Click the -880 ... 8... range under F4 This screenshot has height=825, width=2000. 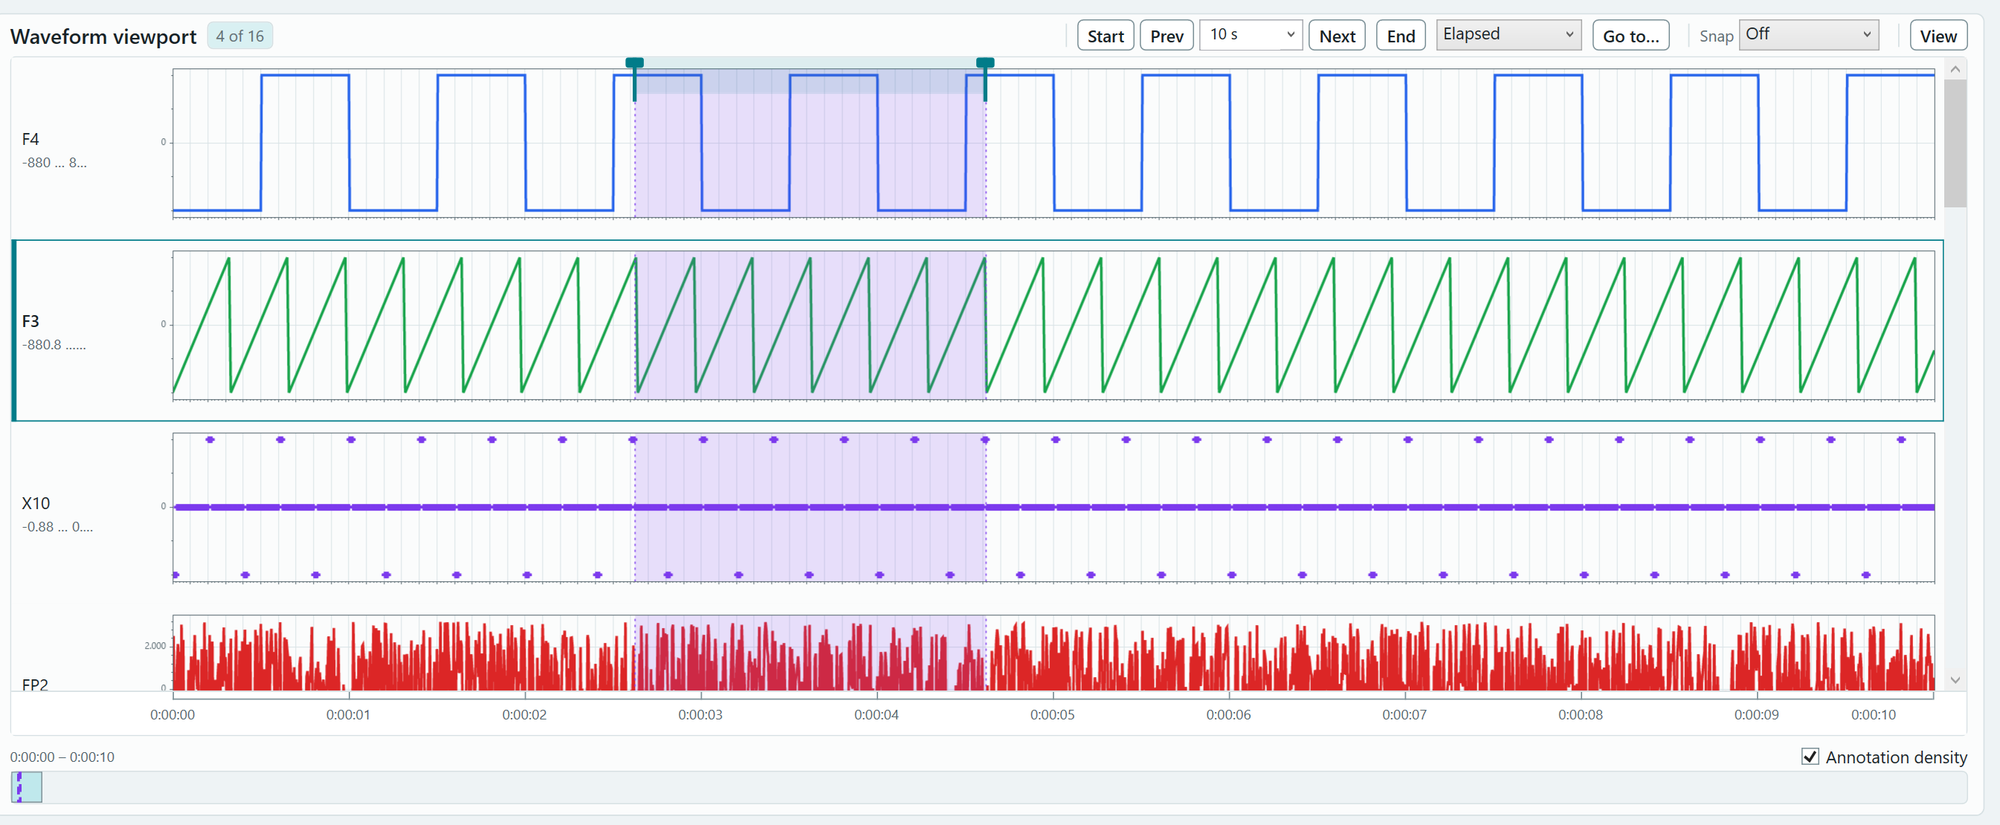[x=54, y=163]
